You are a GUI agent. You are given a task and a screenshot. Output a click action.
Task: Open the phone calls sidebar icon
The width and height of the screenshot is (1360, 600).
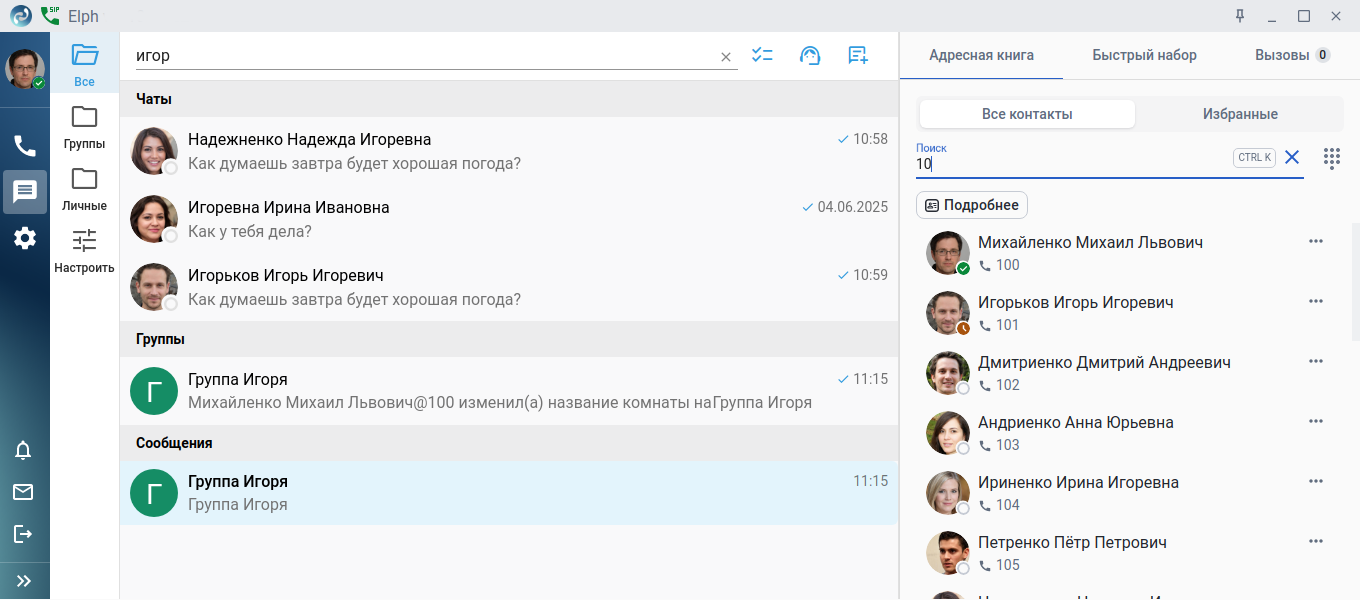[25, 146]
